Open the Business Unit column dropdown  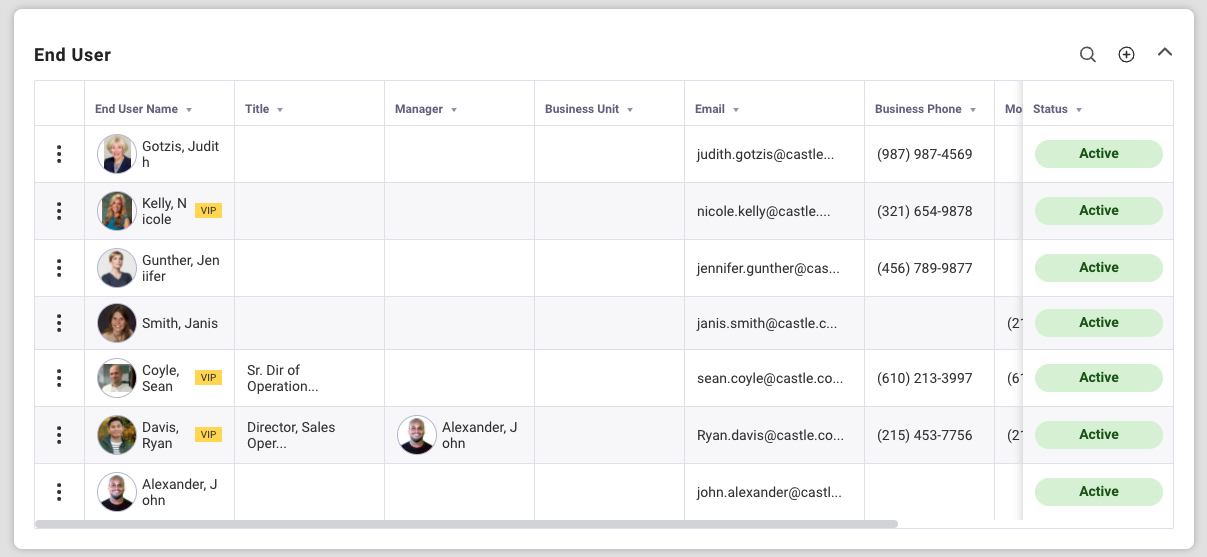630,110
